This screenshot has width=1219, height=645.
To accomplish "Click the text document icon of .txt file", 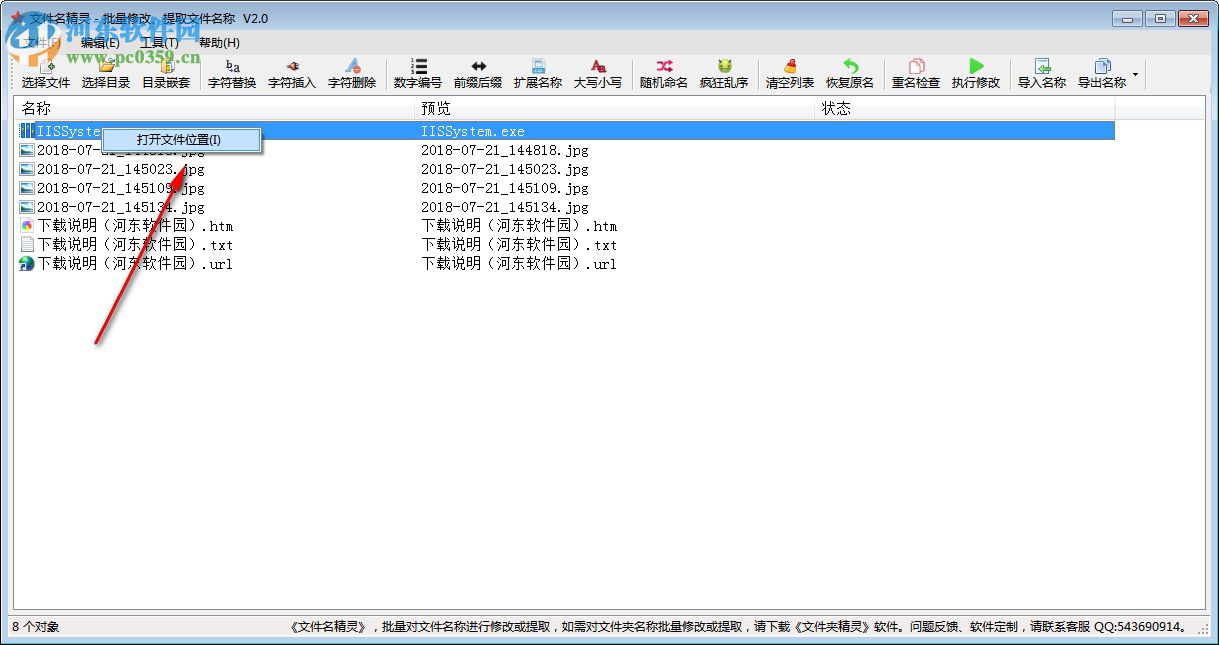I will point(27,245).
